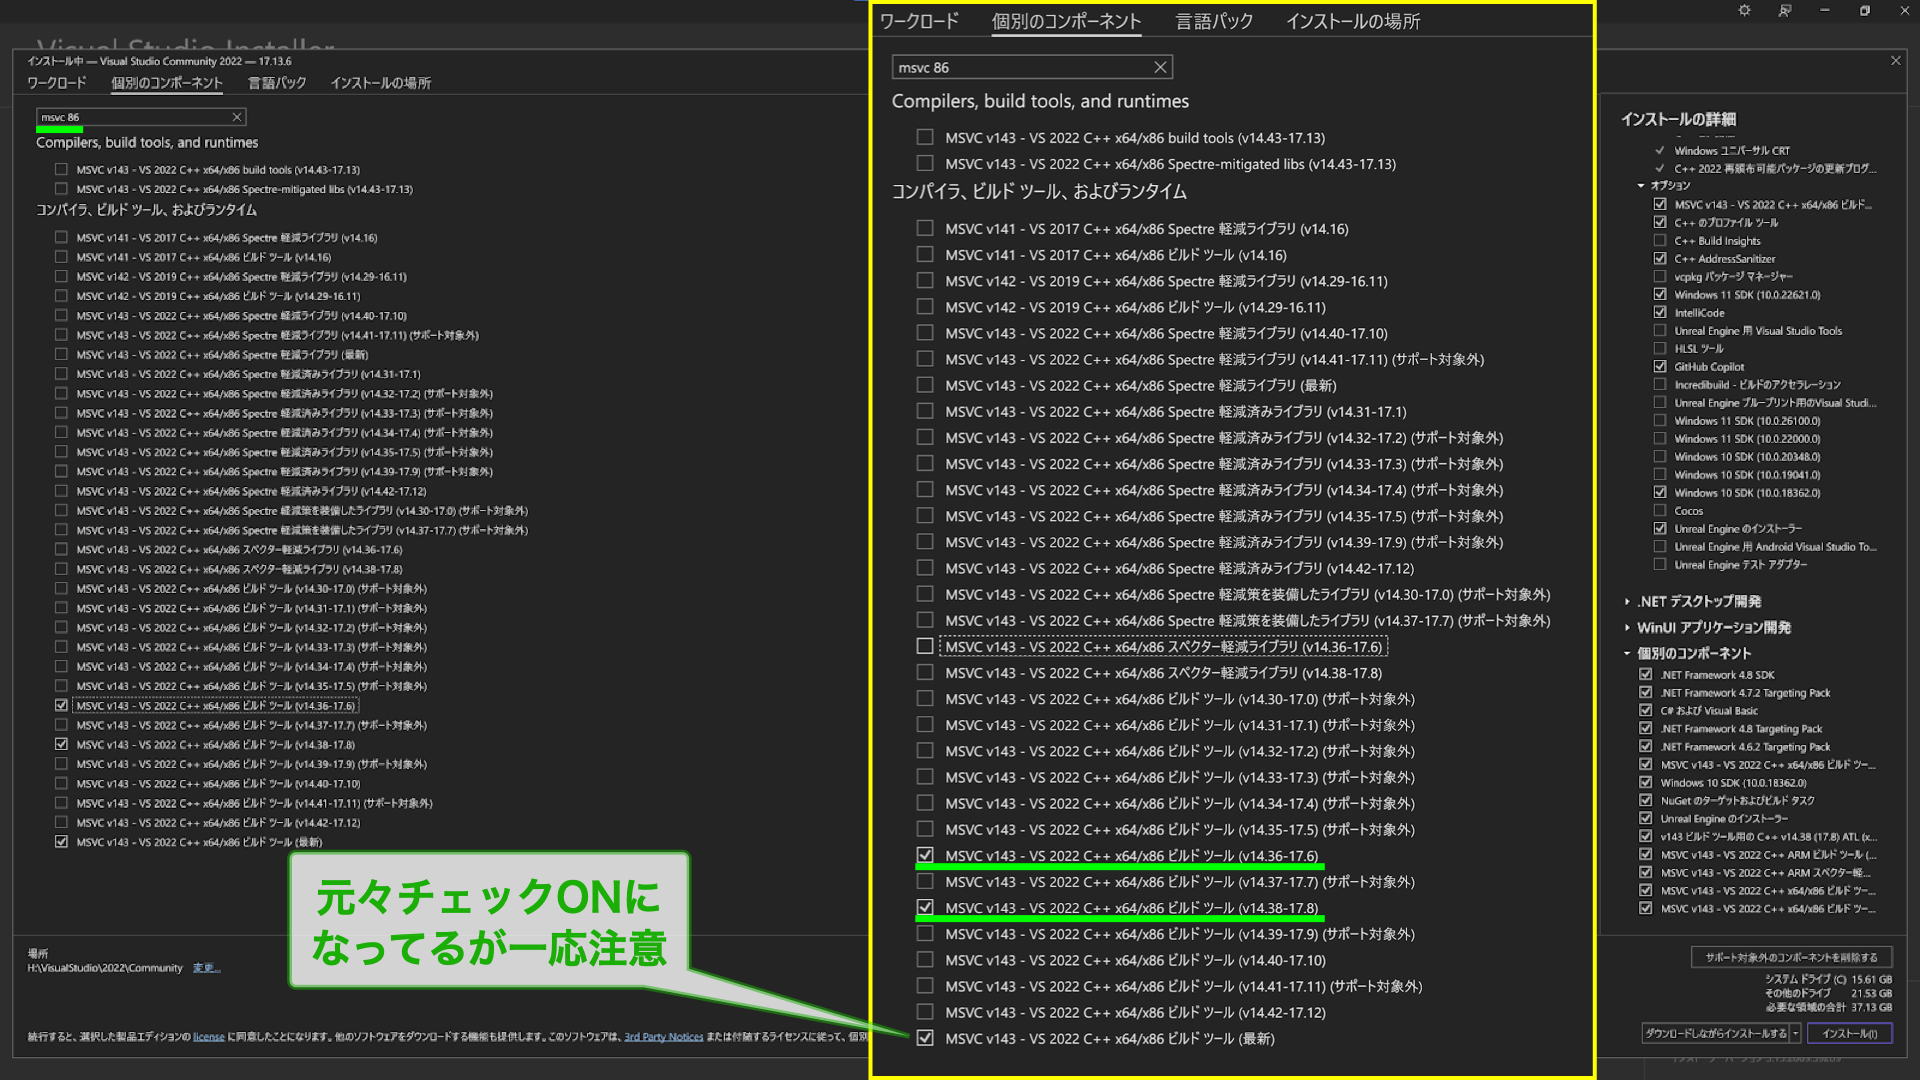The height and width of the screenshot is (1080, 1920).
Task: Check the Cocos option
Action: point(1660,510)
